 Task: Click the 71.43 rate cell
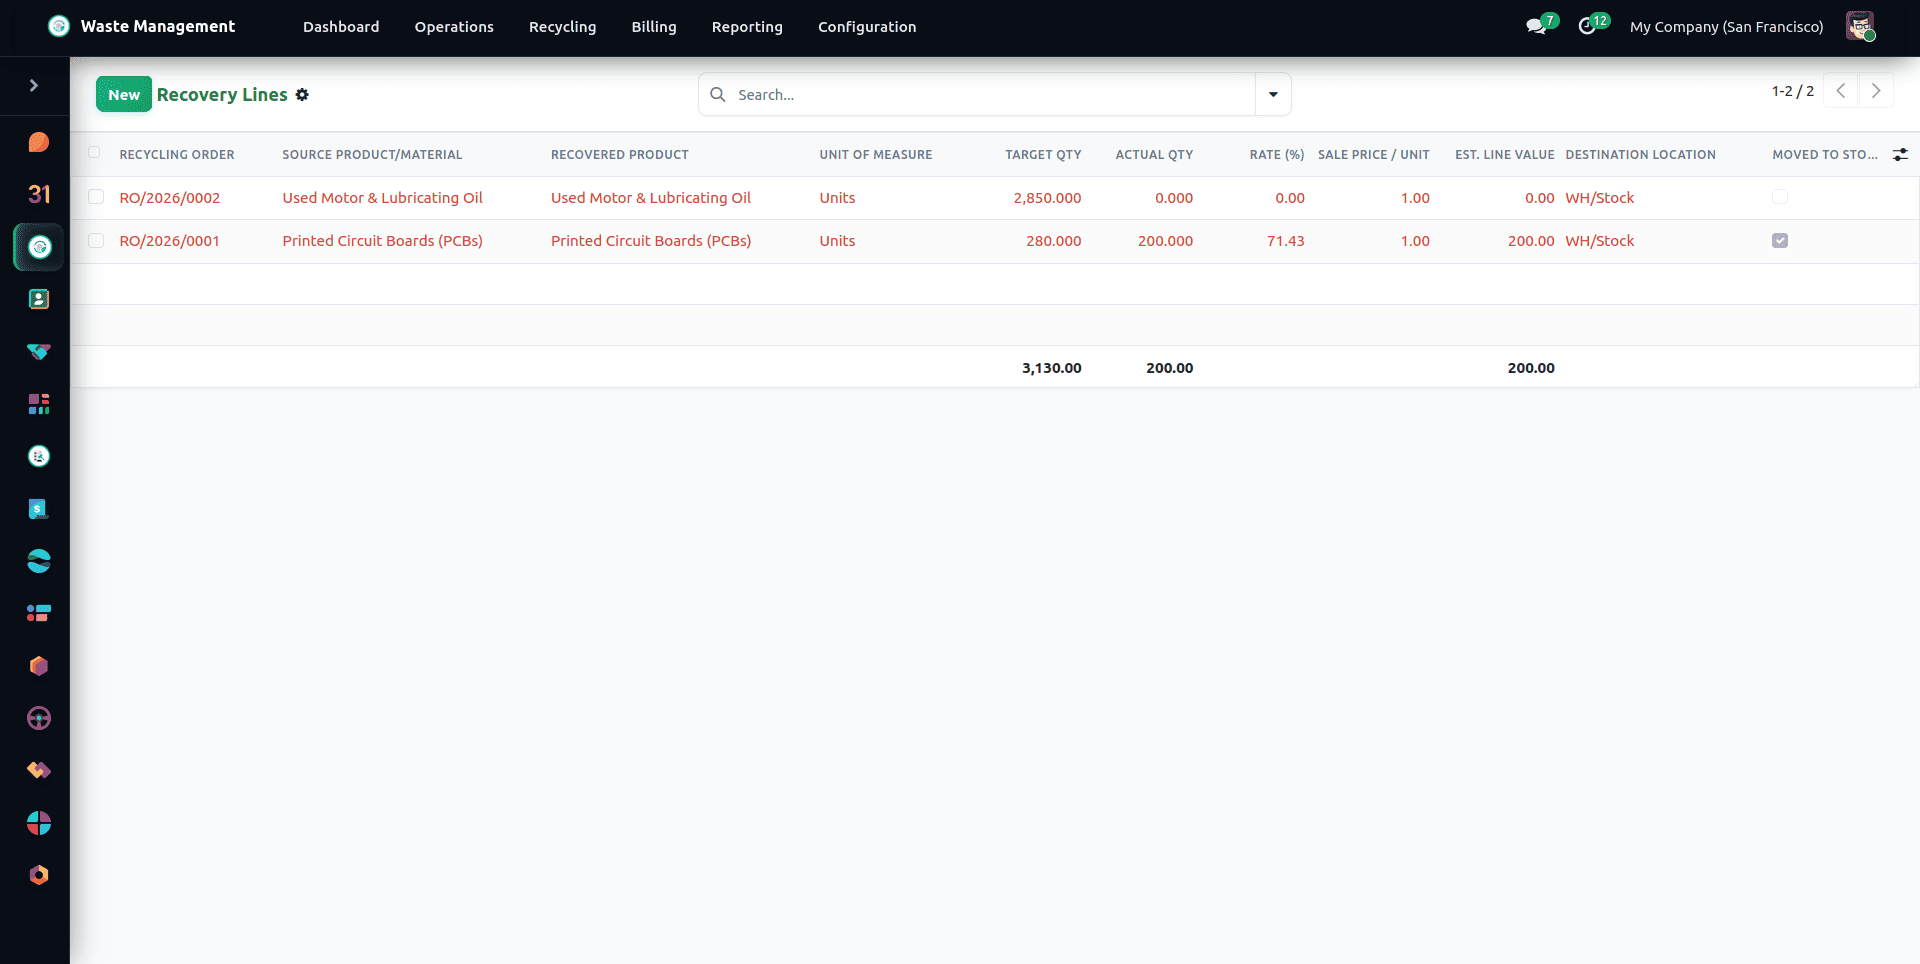pyautogui.click(x=1286, y=241)
